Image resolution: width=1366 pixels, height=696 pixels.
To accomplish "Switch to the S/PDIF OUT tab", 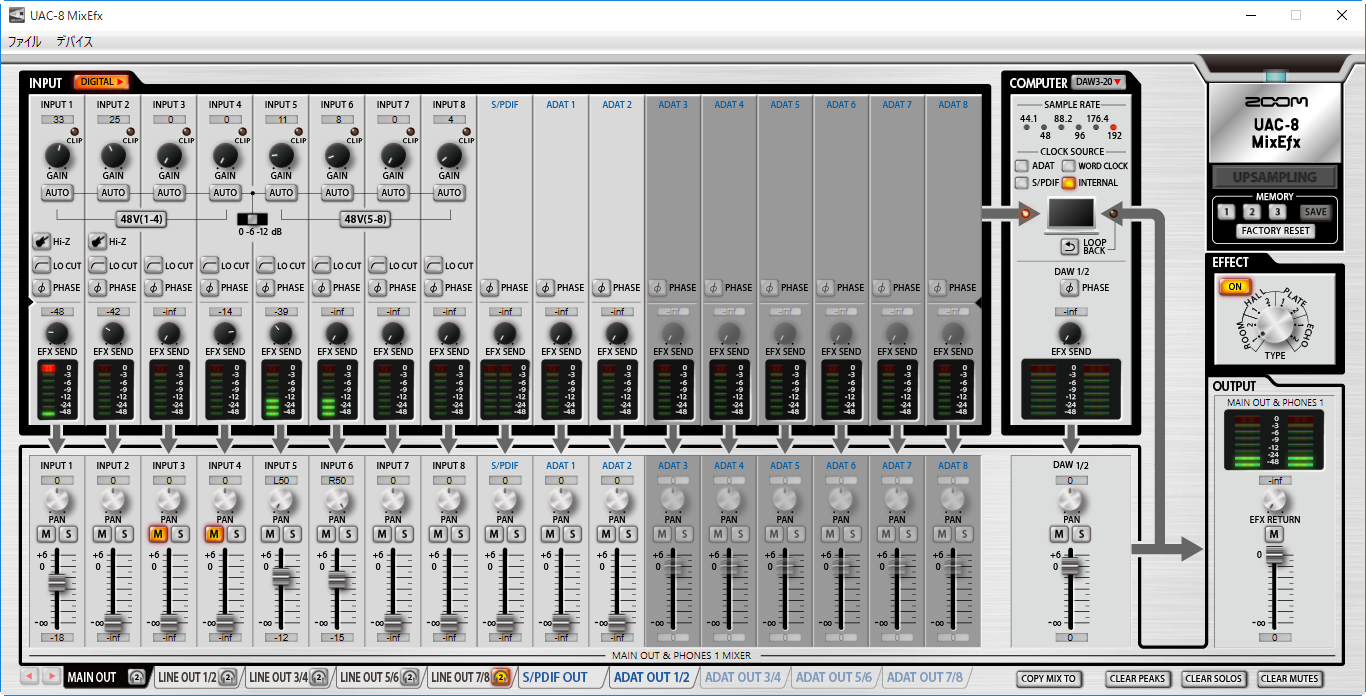I will 555,678.
